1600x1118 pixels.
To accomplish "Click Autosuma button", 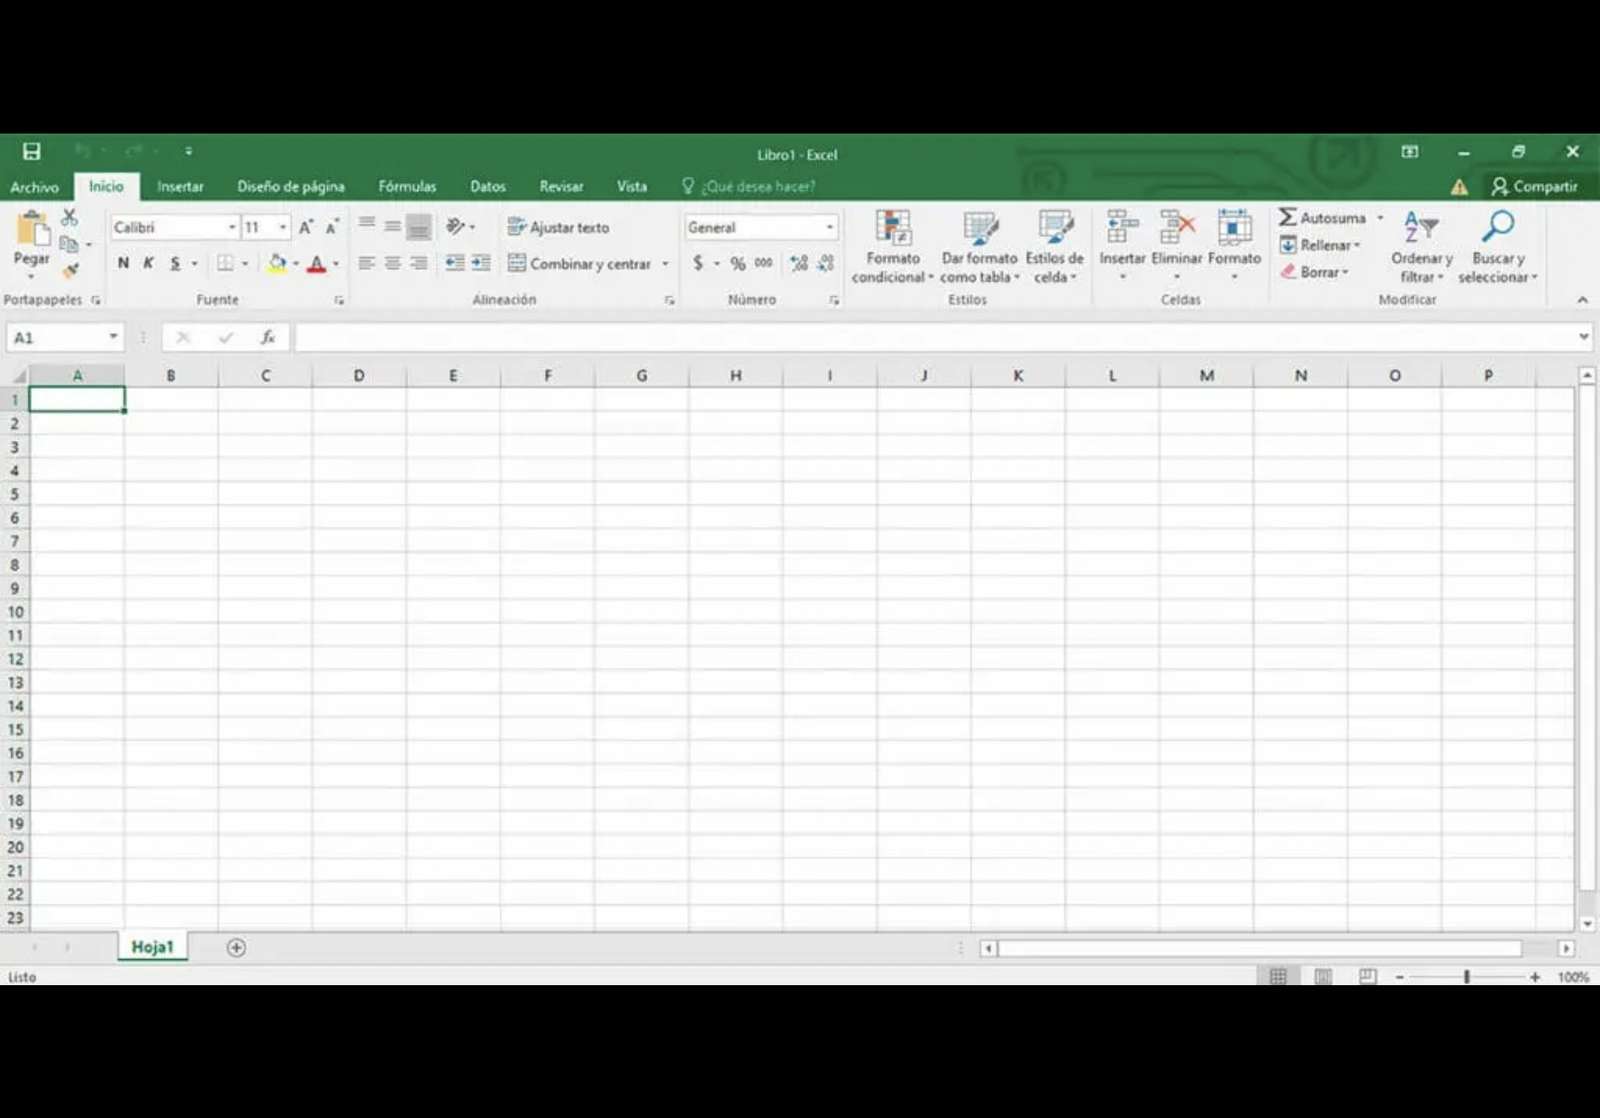I will (1323, 217).
